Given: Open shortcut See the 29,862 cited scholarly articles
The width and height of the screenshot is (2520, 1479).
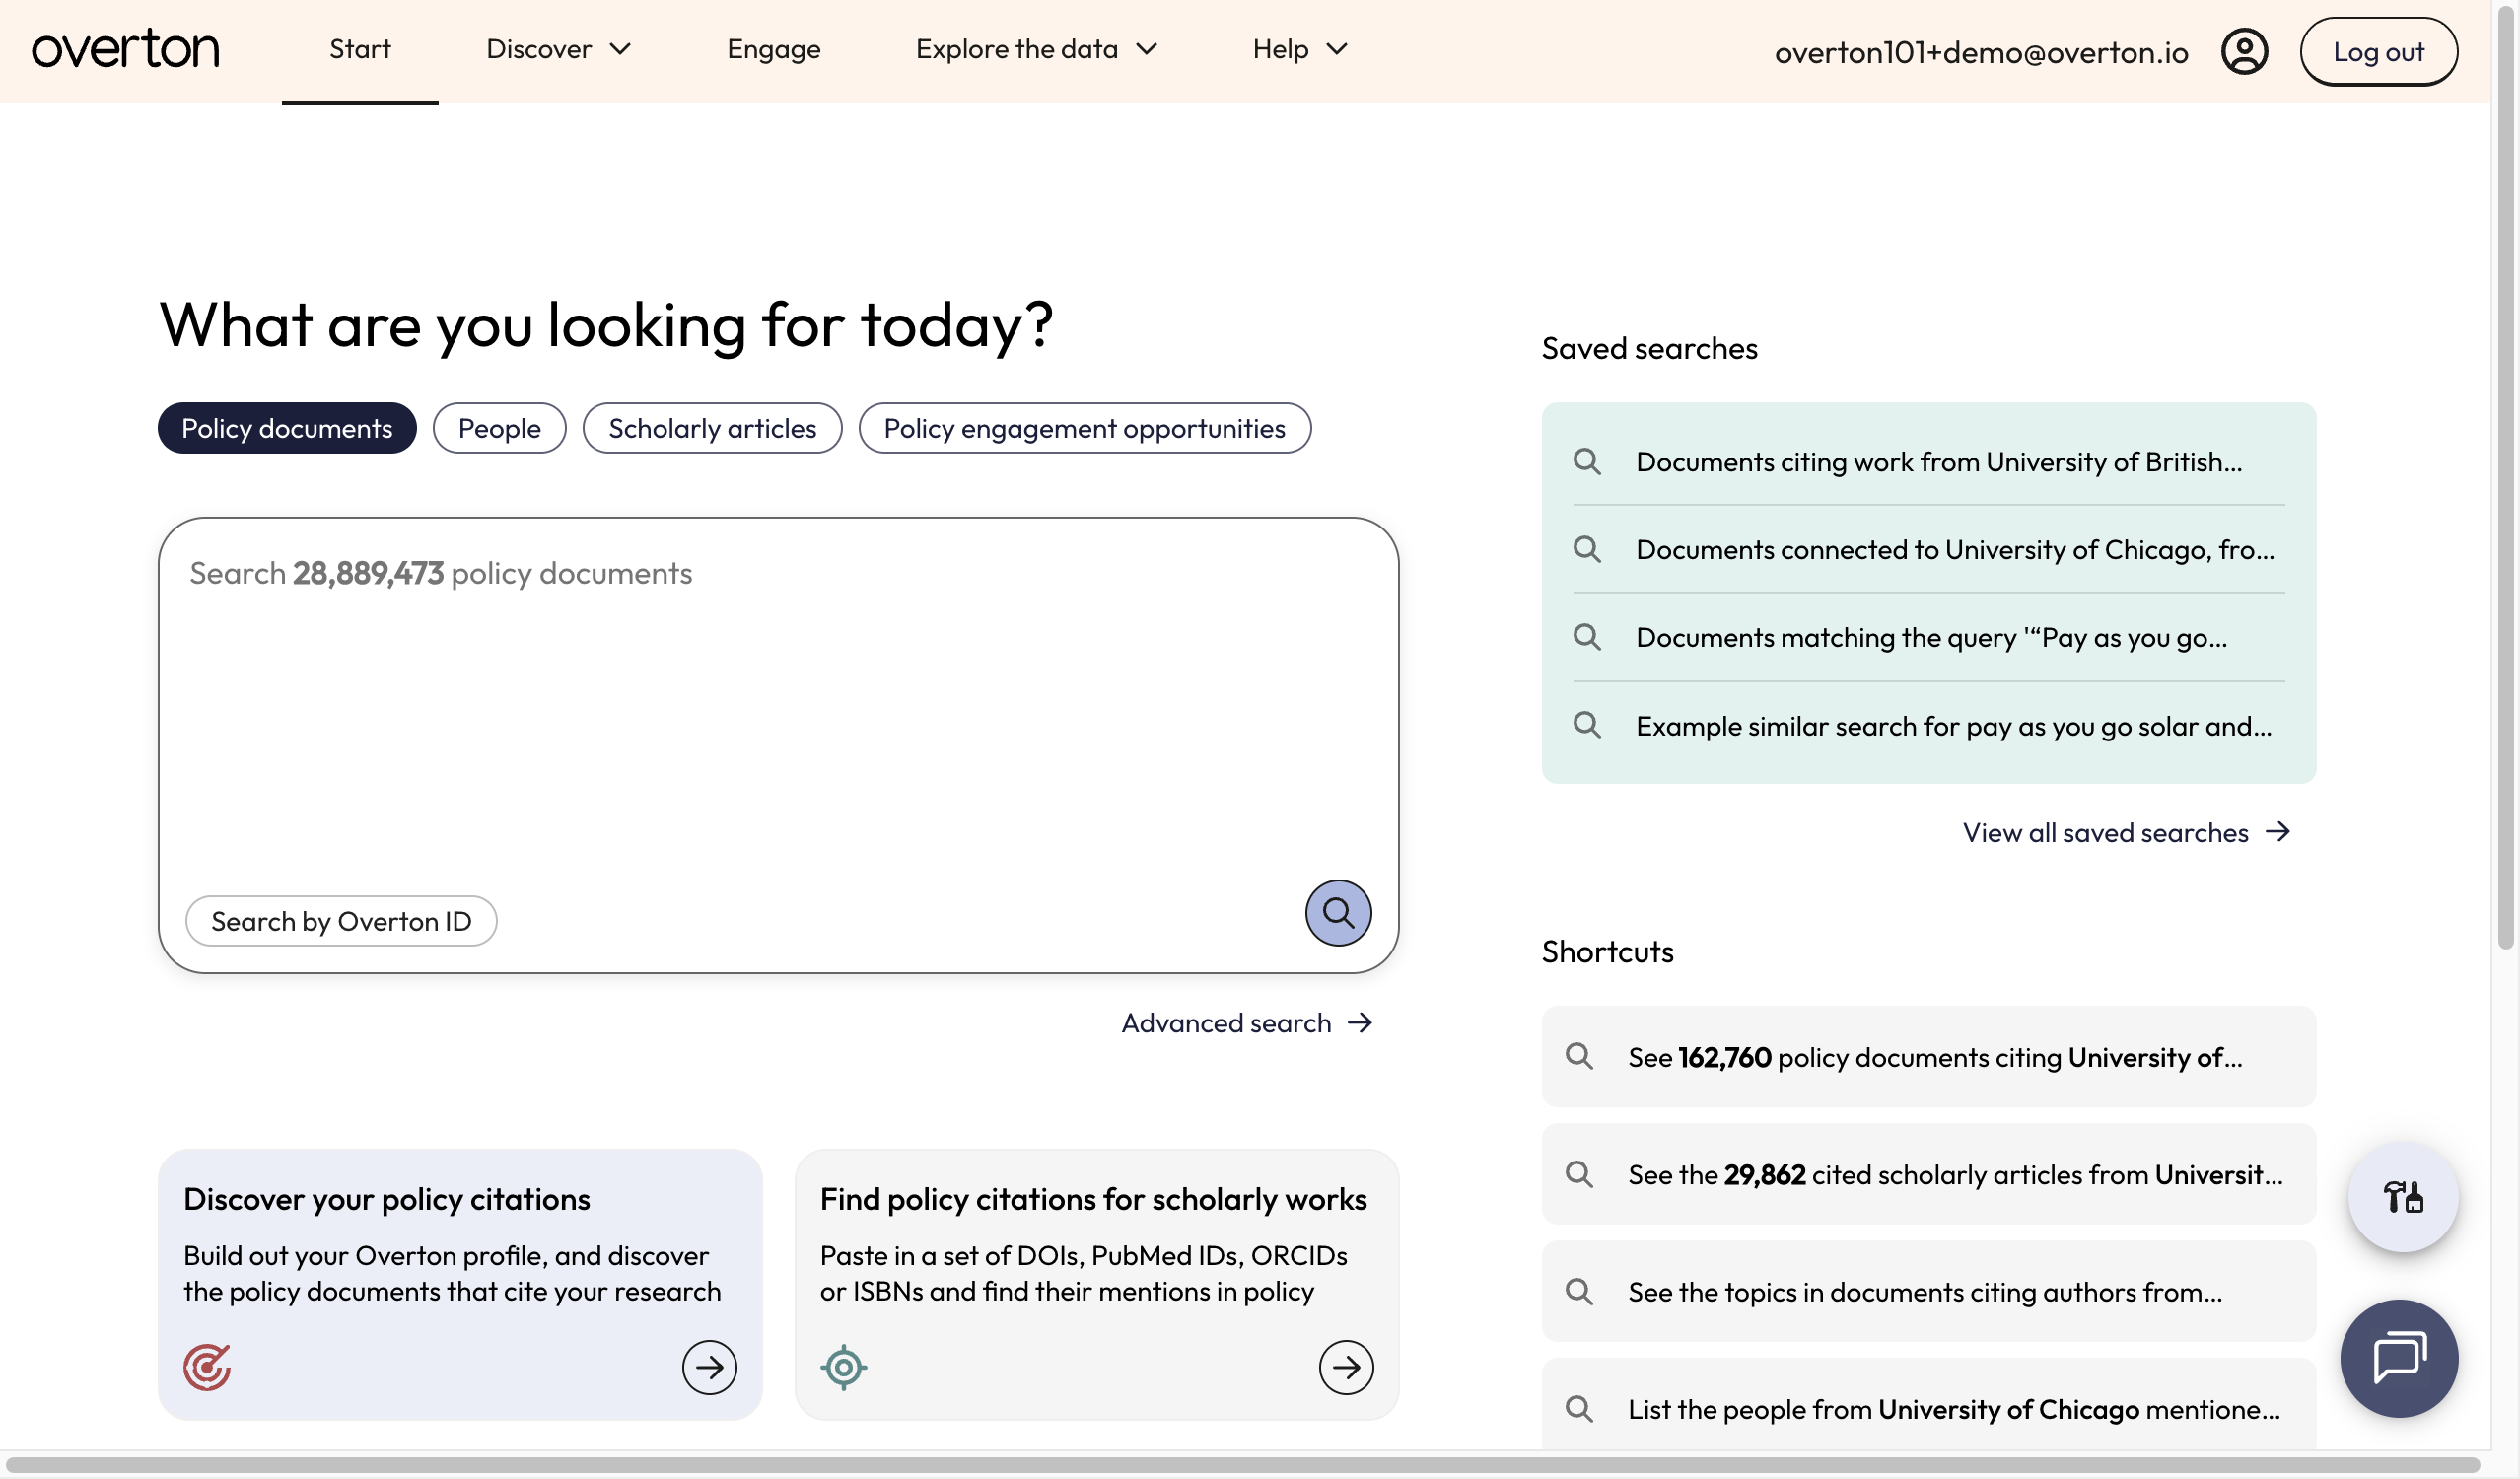Looking at the screenshot, I should [x=1928, y=1174].
